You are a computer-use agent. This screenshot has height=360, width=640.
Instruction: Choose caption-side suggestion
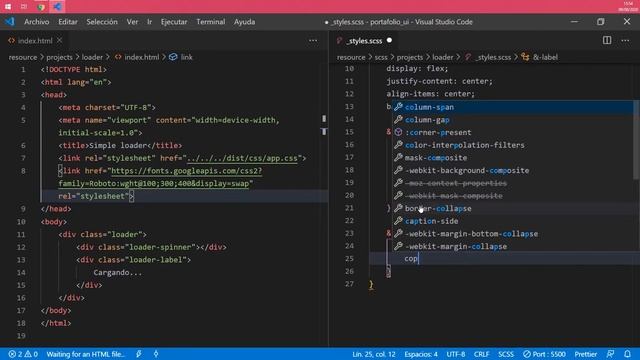pos(513,221)
